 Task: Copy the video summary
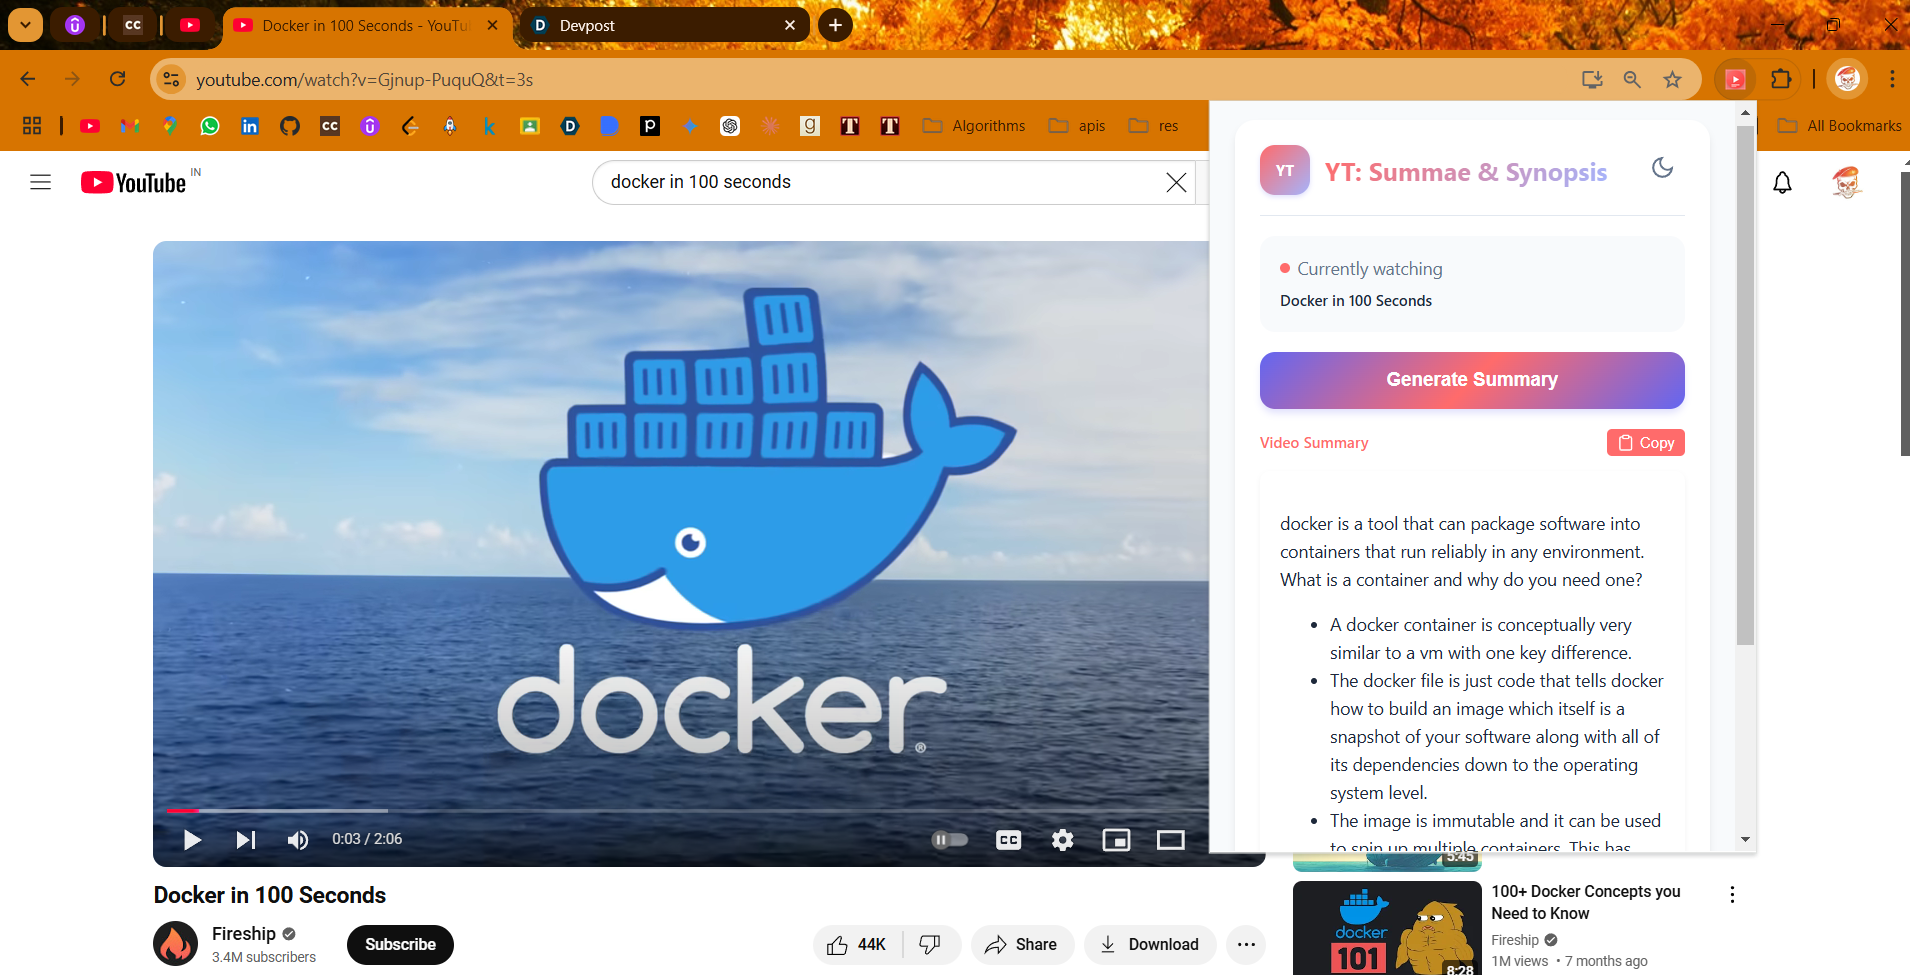(x=1646, y=443)
